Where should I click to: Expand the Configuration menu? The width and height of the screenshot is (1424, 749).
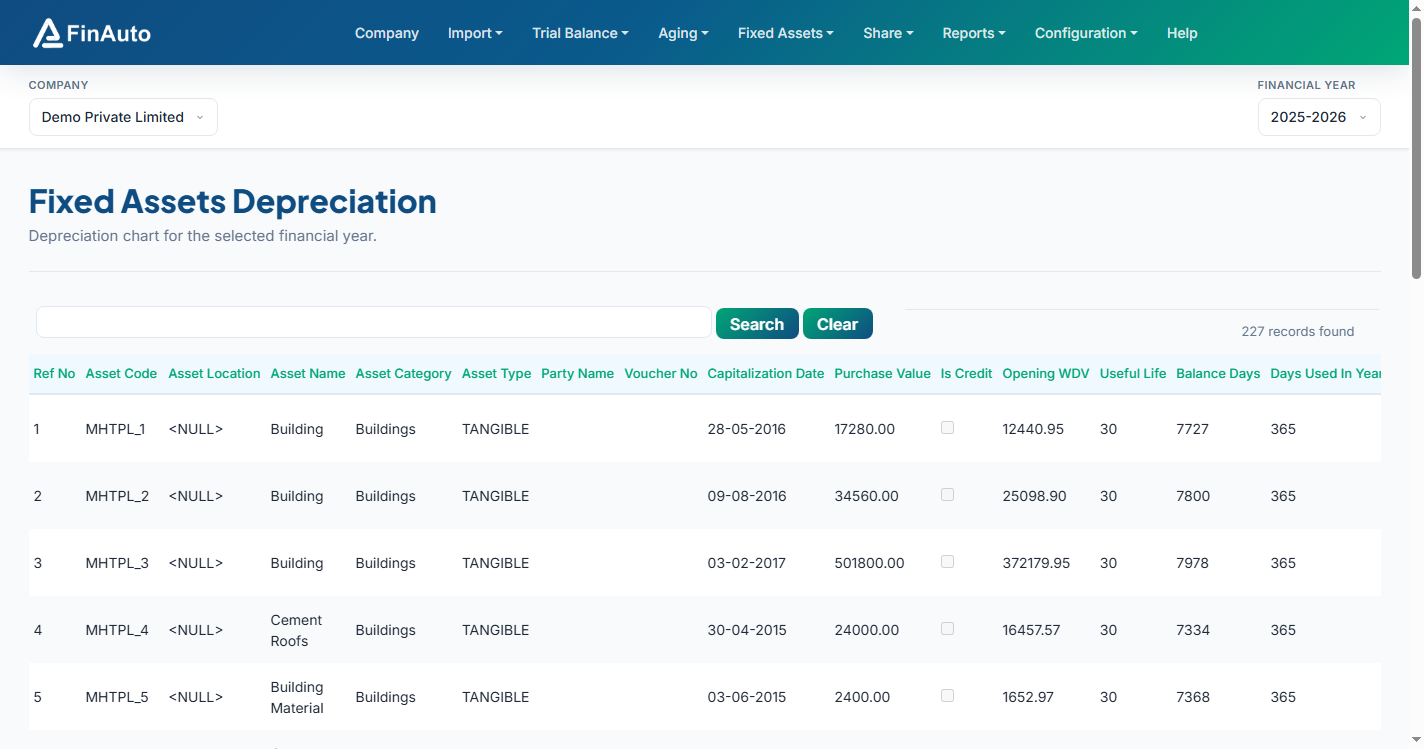pos(1086,33)
